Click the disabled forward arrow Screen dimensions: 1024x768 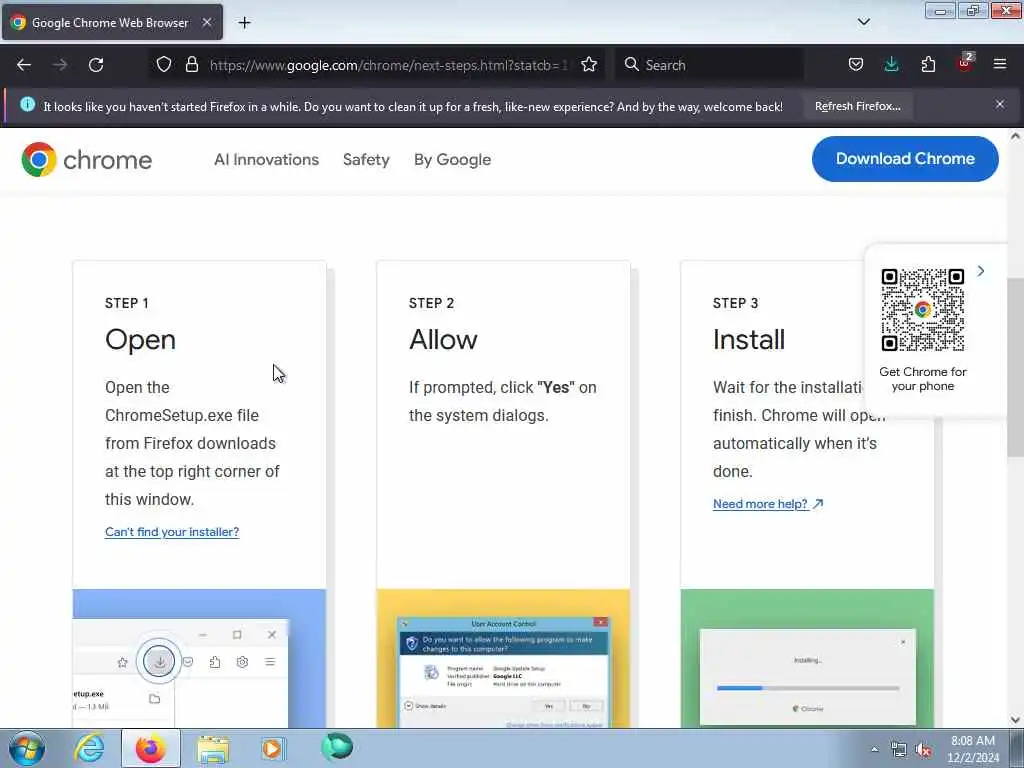[x=60, y=65]
